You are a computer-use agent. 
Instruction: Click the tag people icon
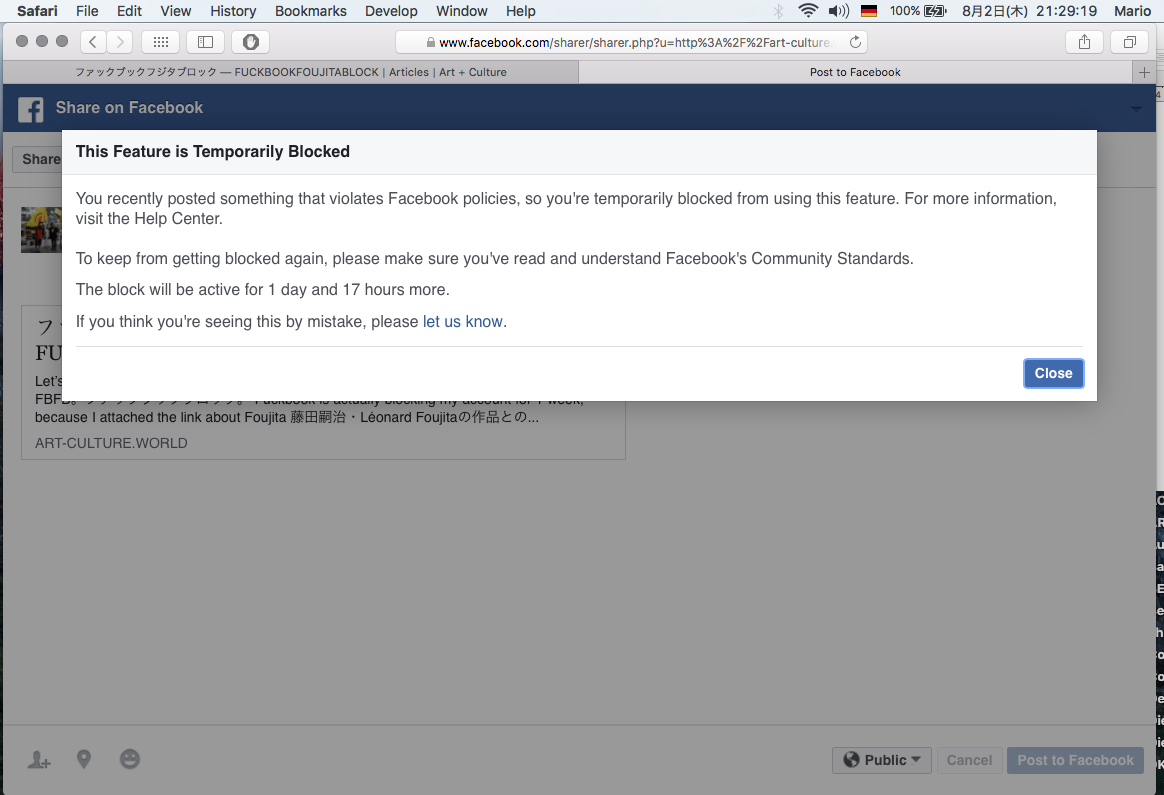(x=39, y=759)
